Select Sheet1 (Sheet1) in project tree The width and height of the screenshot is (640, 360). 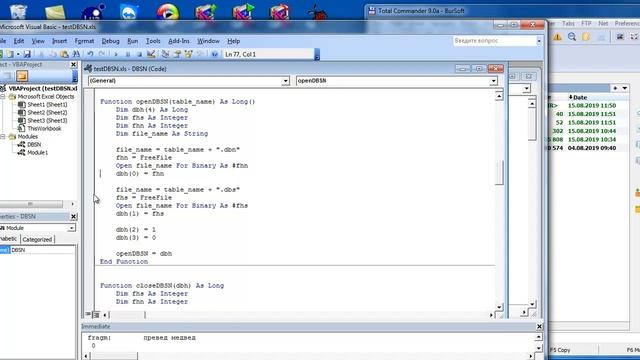coord(47,104)
